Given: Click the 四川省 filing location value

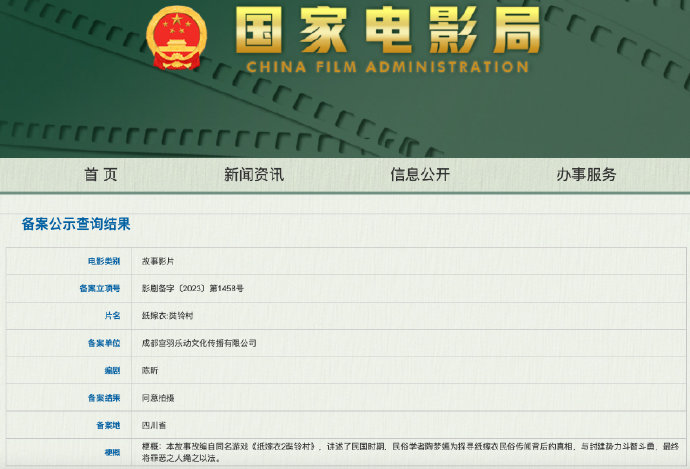Looking at the screenshot, I should (154, 425).
